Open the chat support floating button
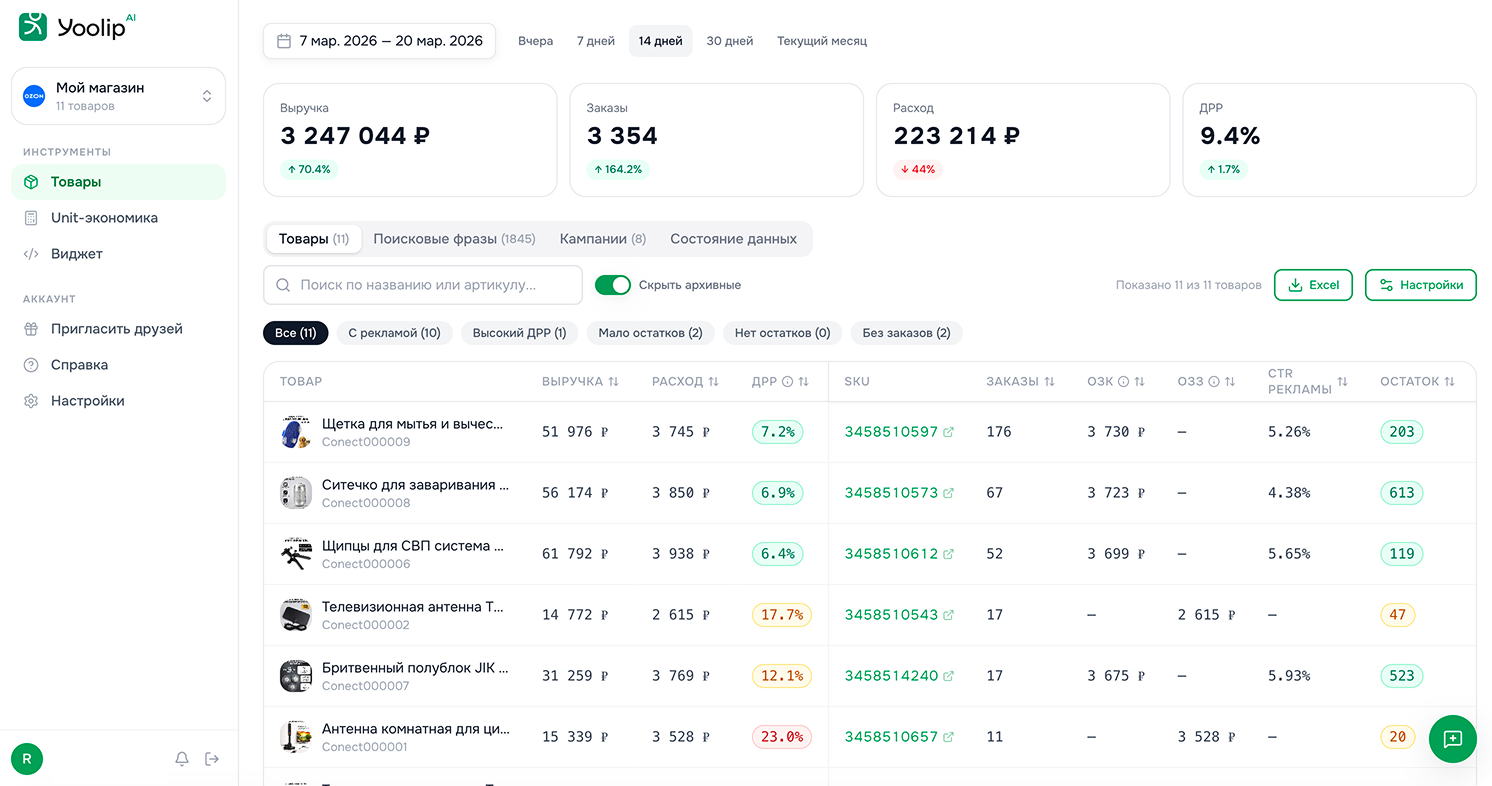The width and height of the screenshot is (1492, 786). (1452, 739)
